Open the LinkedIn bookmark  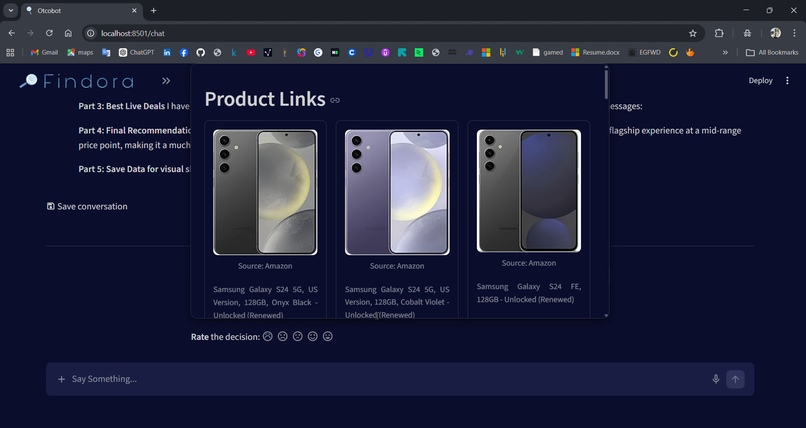(x=167, y=52)
